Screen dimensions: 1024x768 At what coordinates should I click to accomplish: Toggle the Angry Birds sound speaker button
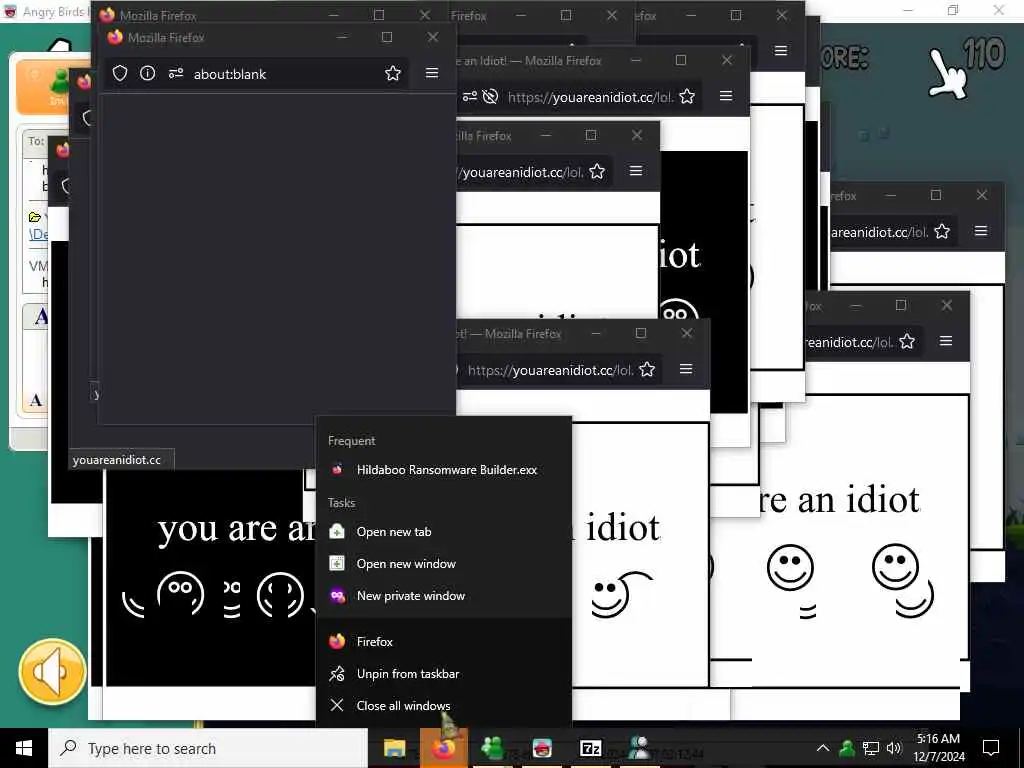(52, 672)
